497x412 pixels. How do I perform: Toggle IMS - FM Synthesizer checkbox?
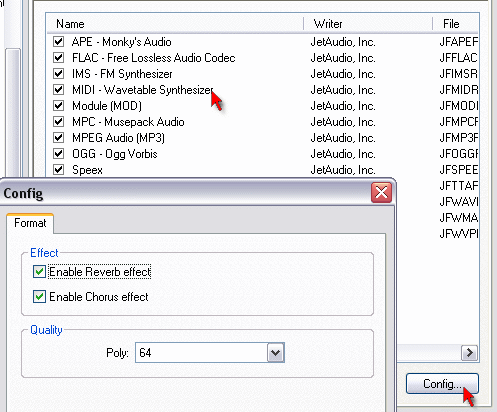[x=59, y=74]
